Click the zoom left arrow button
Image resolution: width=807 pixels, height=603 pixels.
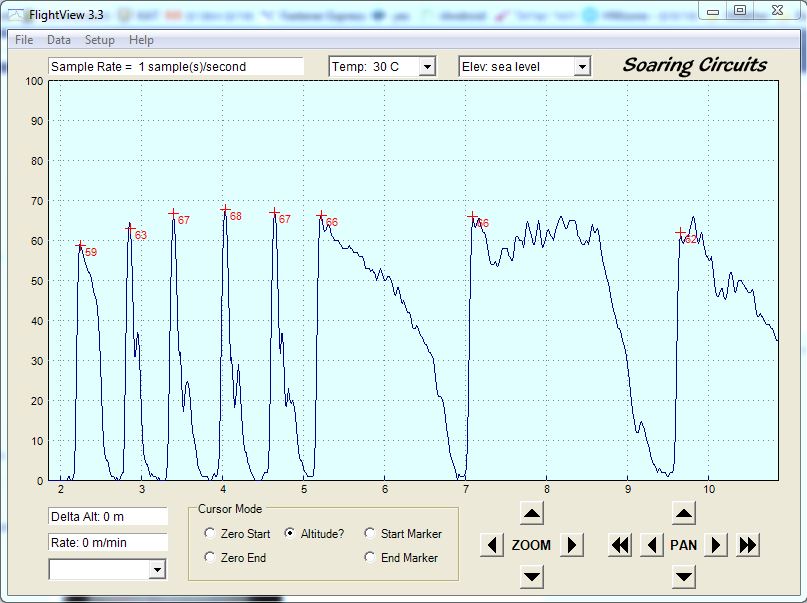point(492,545)
